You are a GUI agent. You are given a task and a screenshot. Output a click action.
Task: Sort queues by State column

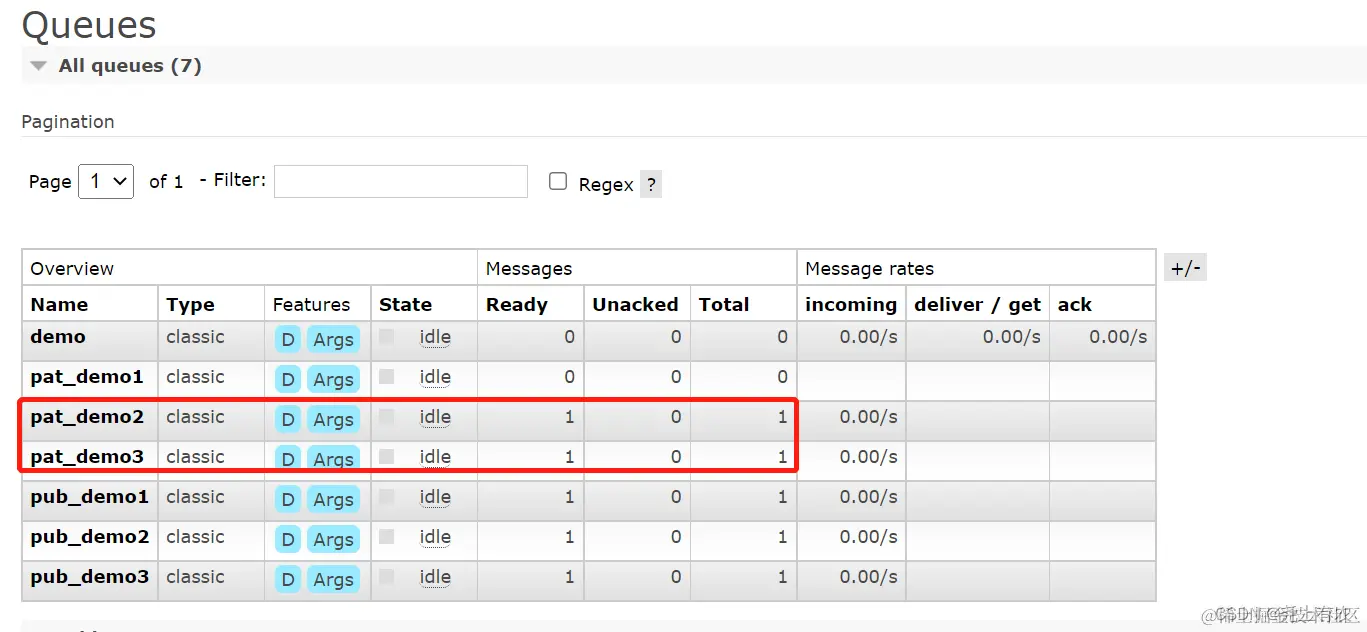(405, 305)
